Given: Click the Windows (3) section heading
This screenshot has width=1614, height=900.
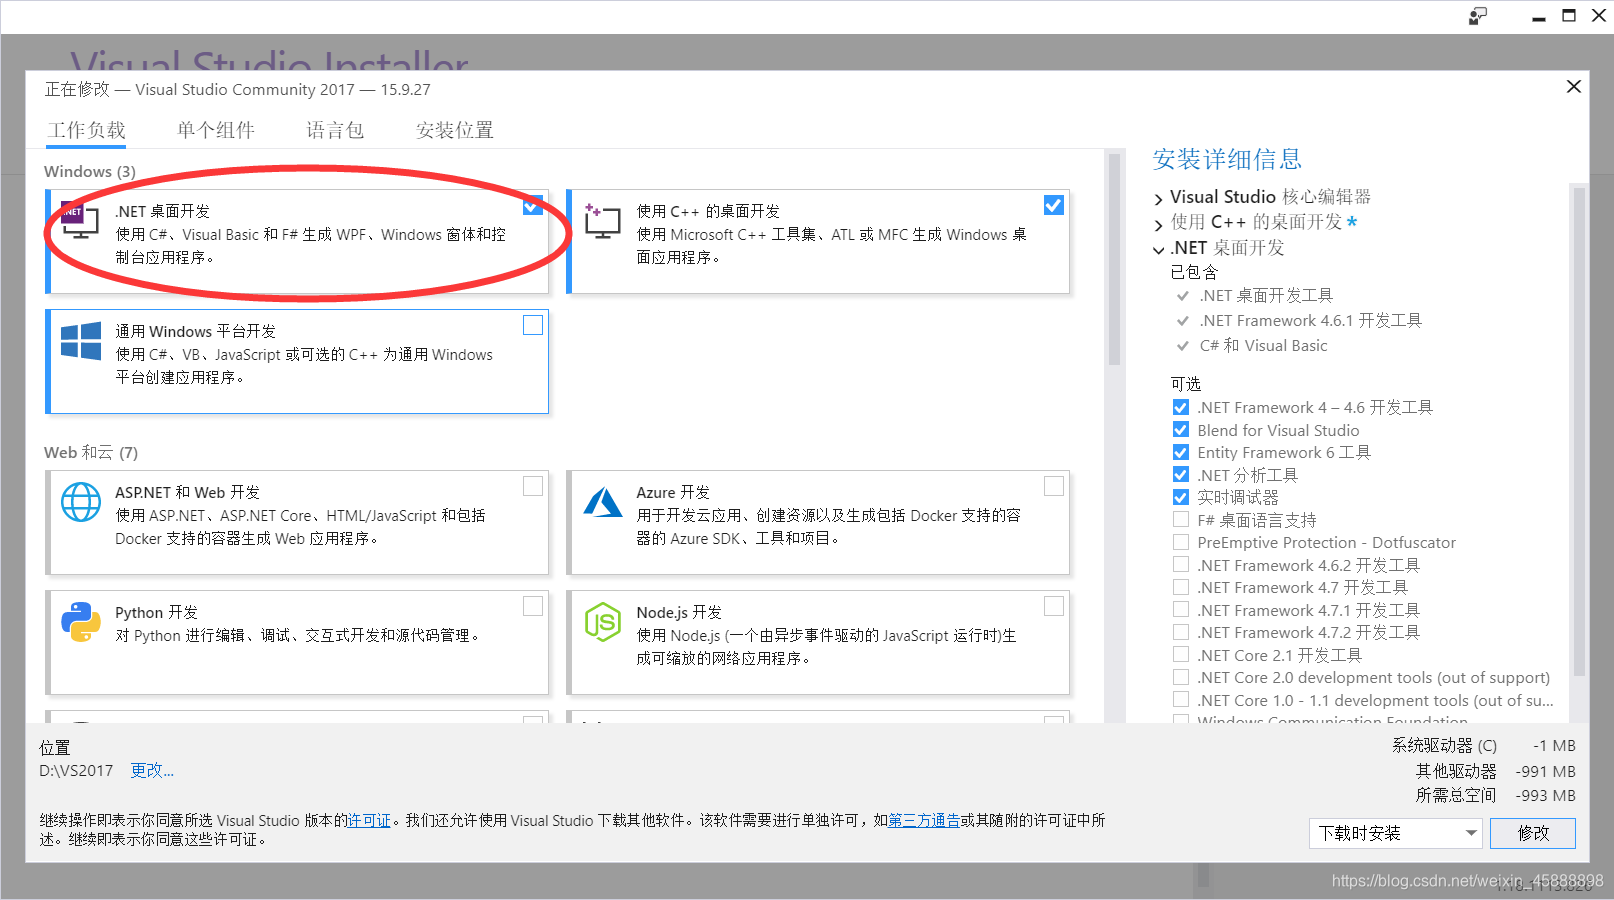Looking at the screenshot, I should click(90, 171).
